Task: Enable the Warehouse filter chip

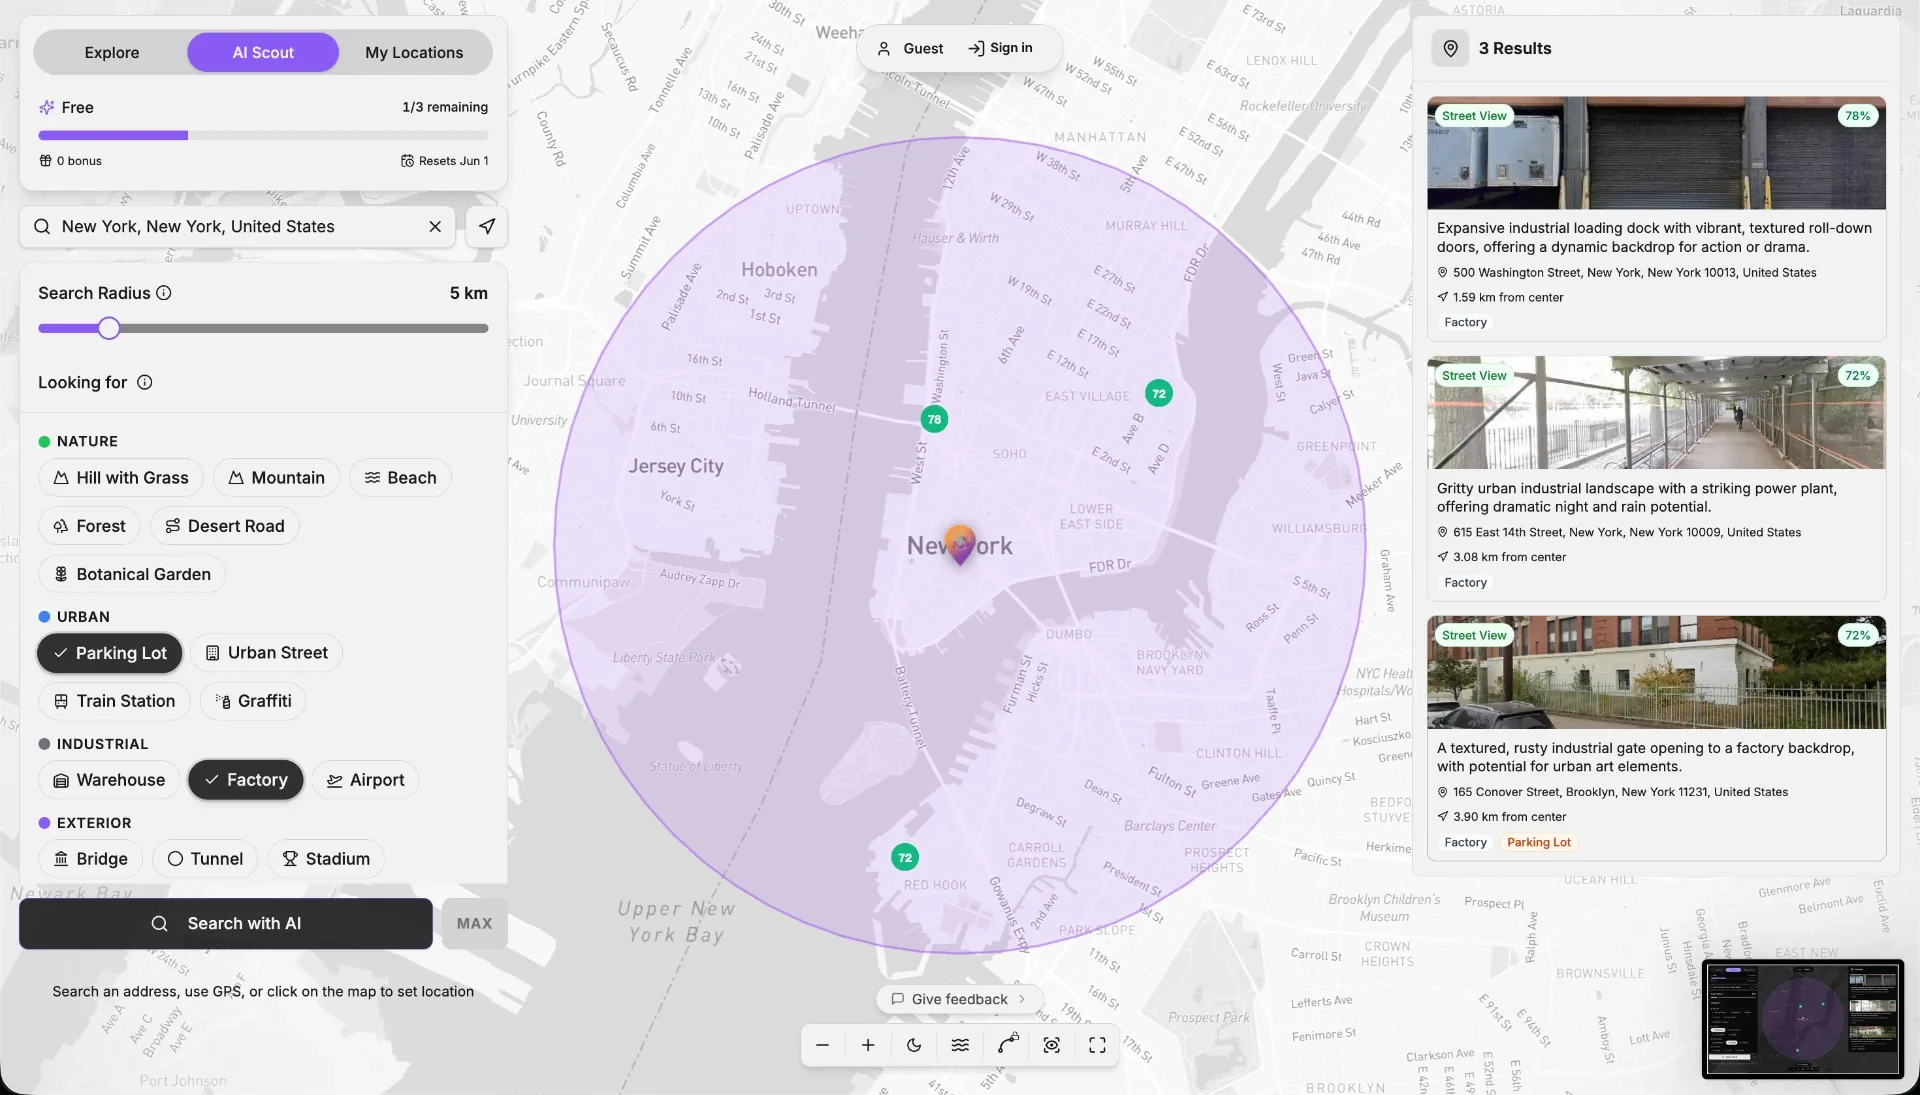Action: point(109,780)
